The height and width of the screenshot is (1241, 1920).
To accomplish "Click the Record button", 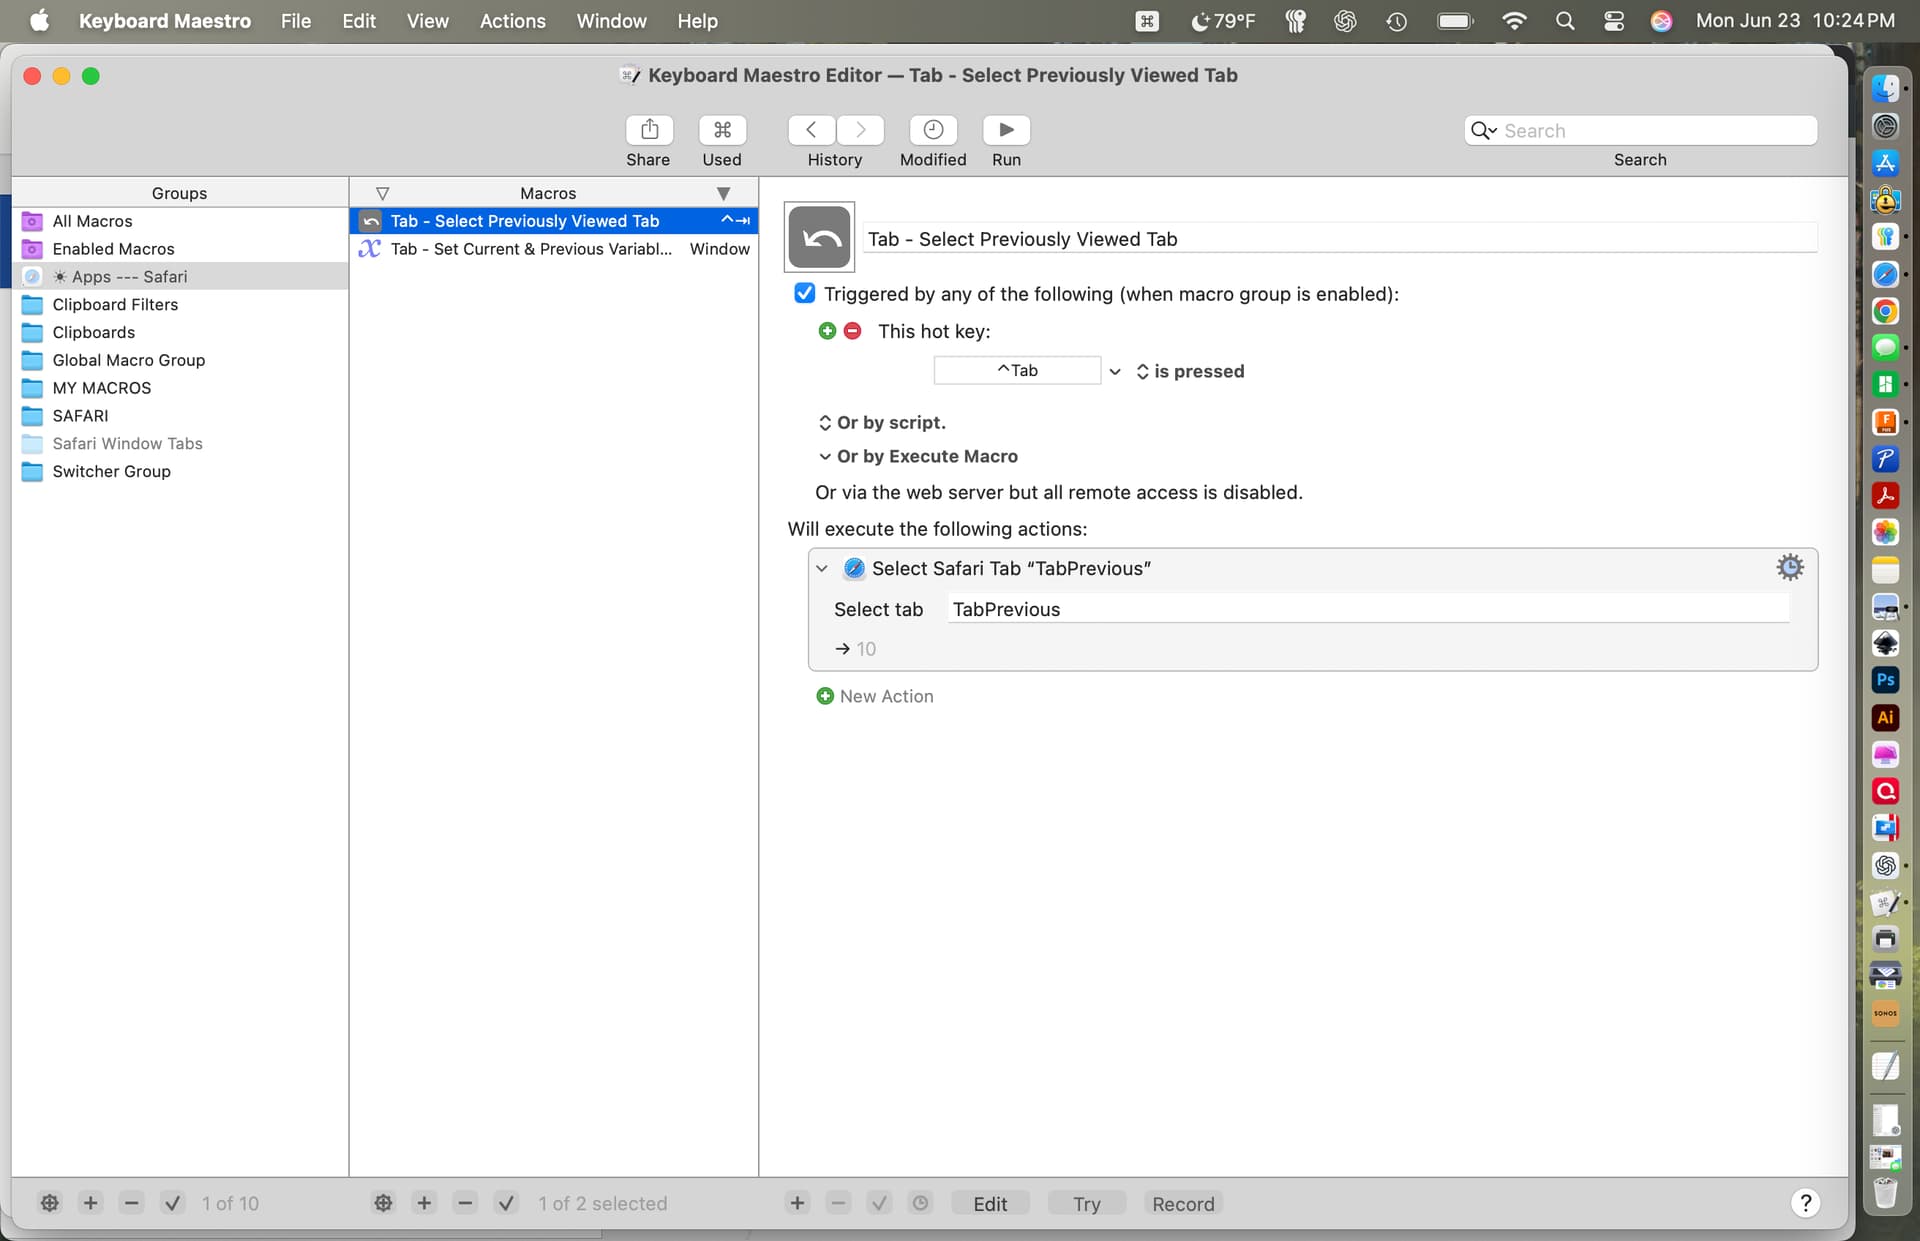I will click(1183, 1203).
